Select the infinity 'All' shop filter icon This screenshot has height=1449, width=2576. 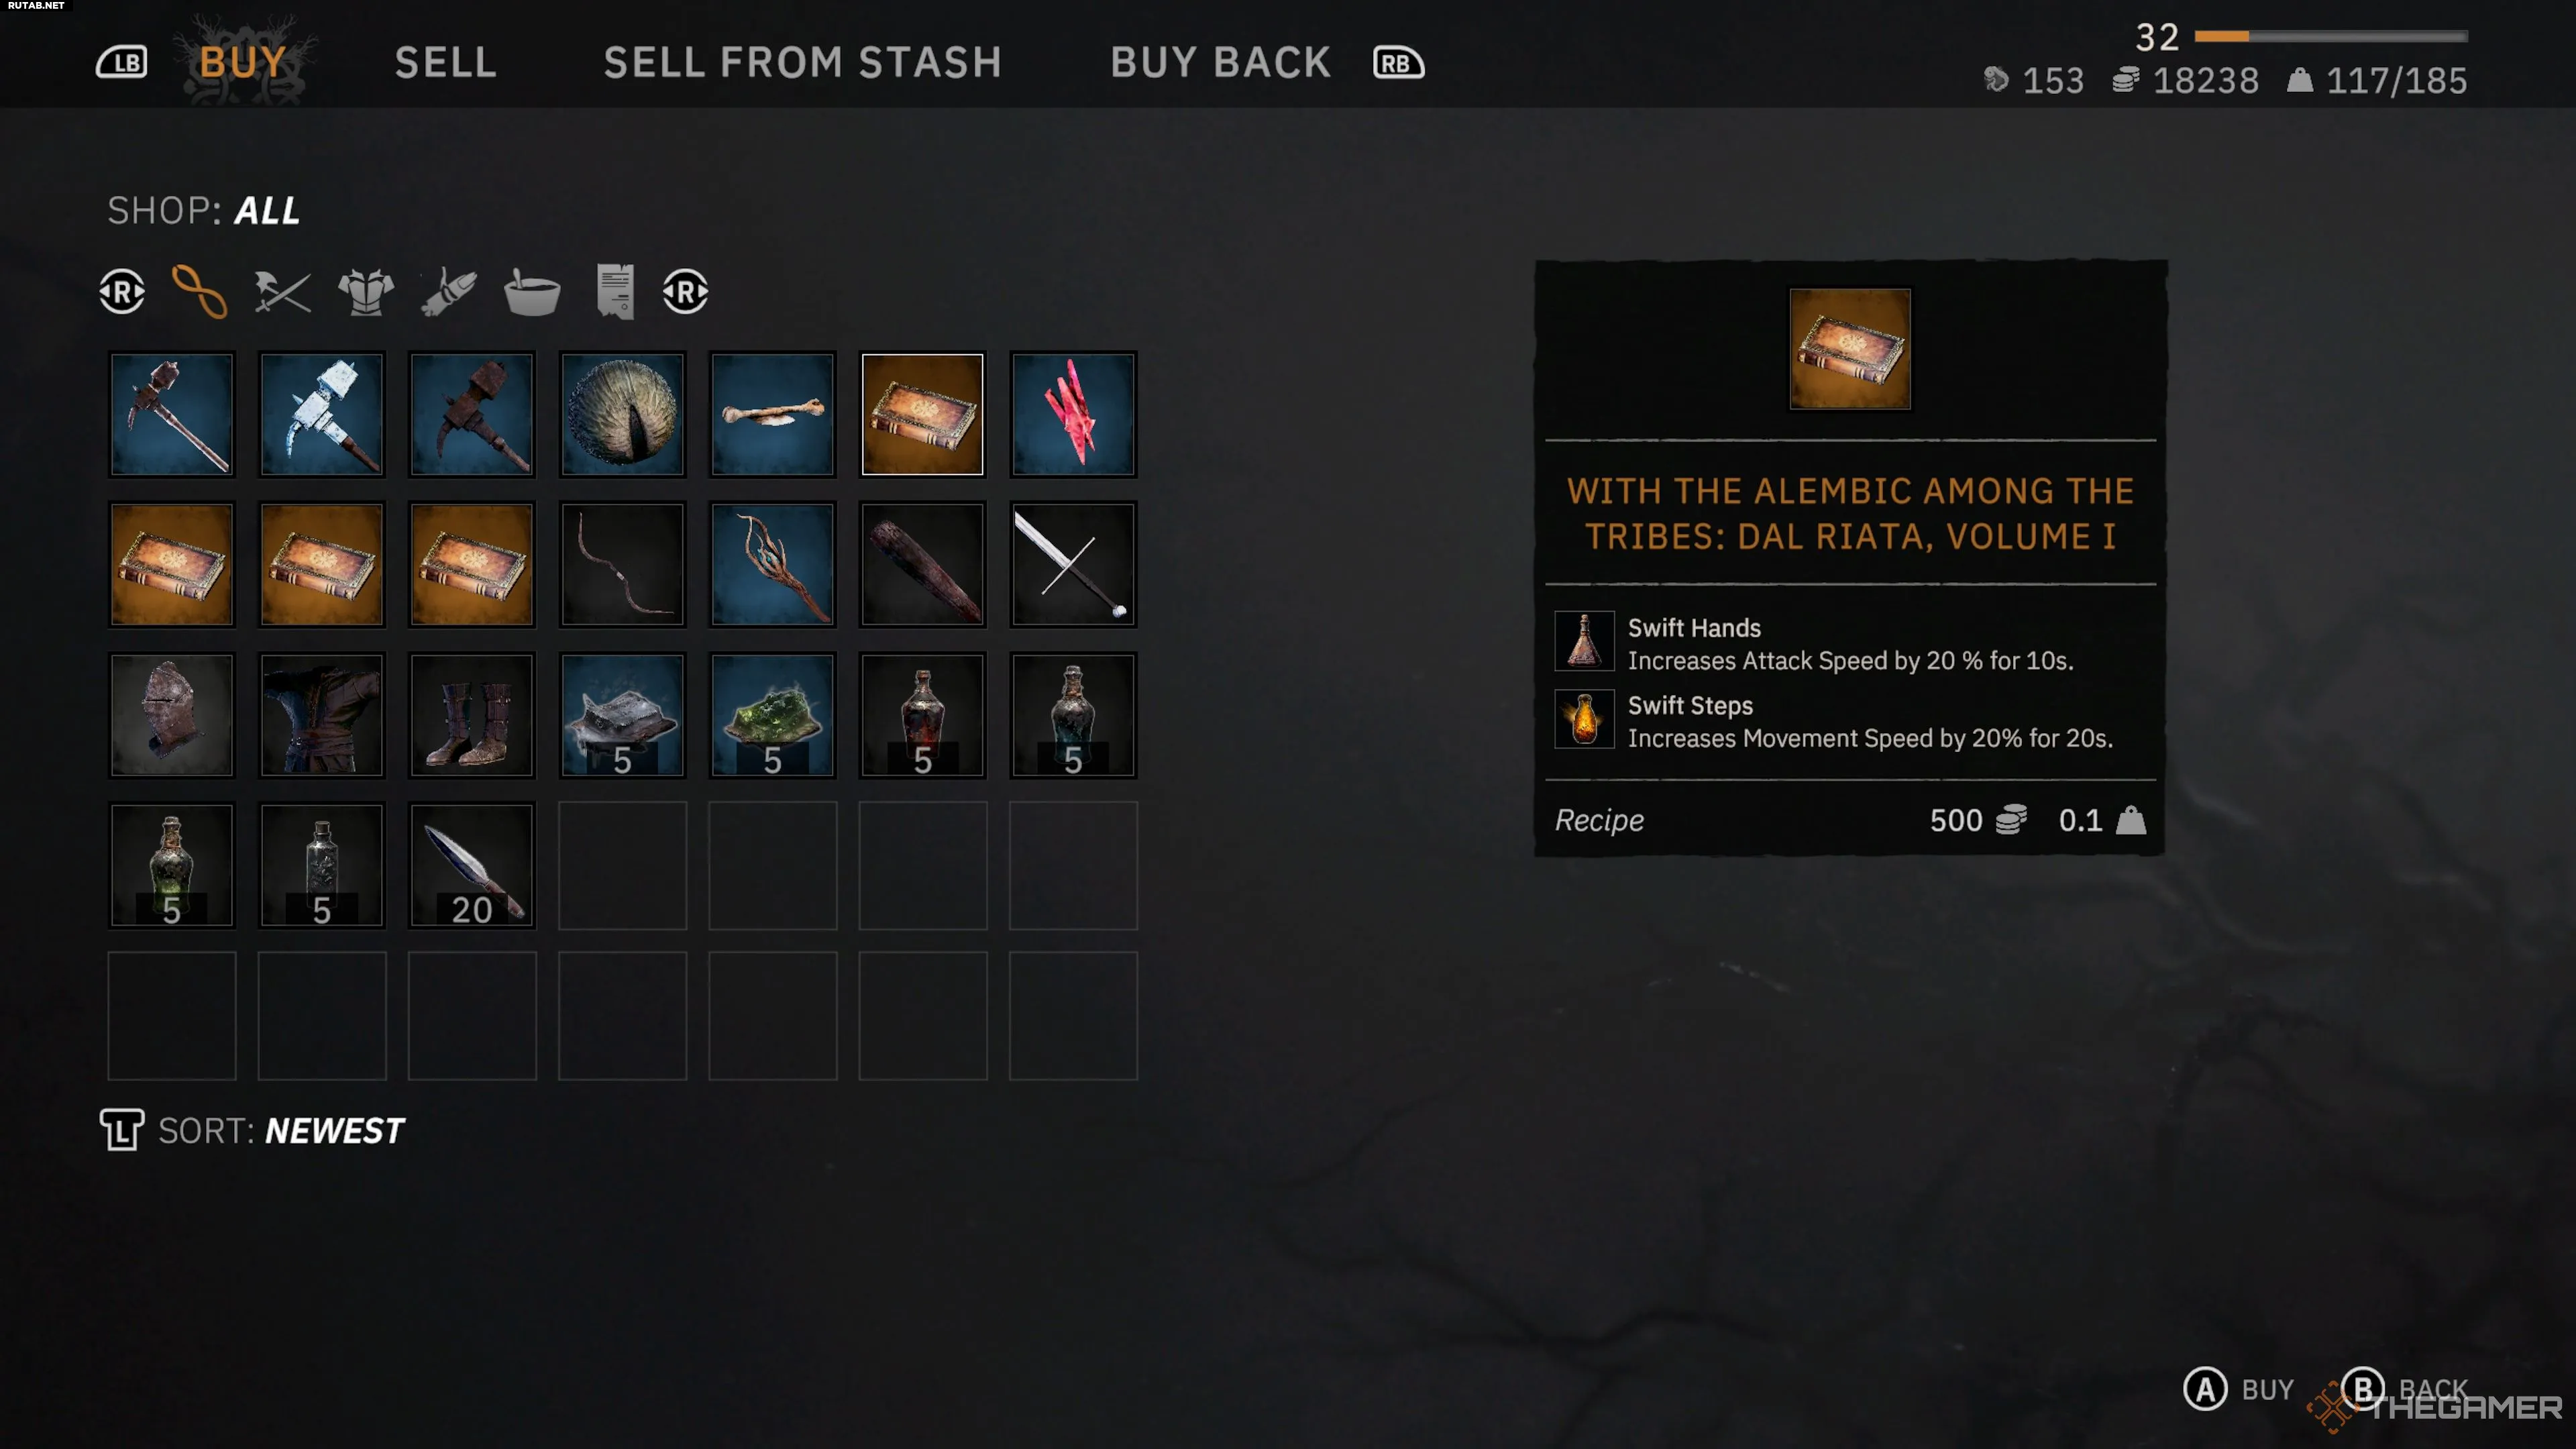click(200, 292)
